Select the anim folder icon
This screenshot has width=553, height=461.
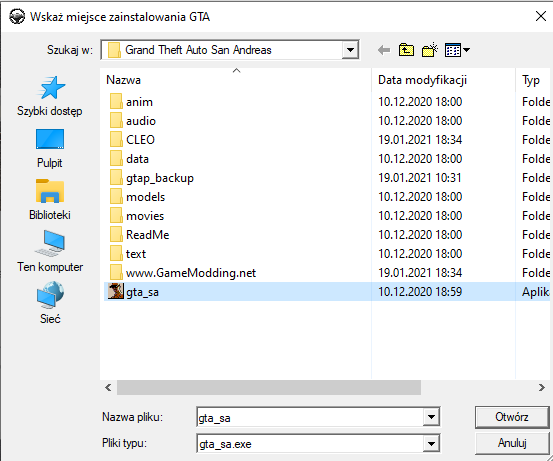116,102
